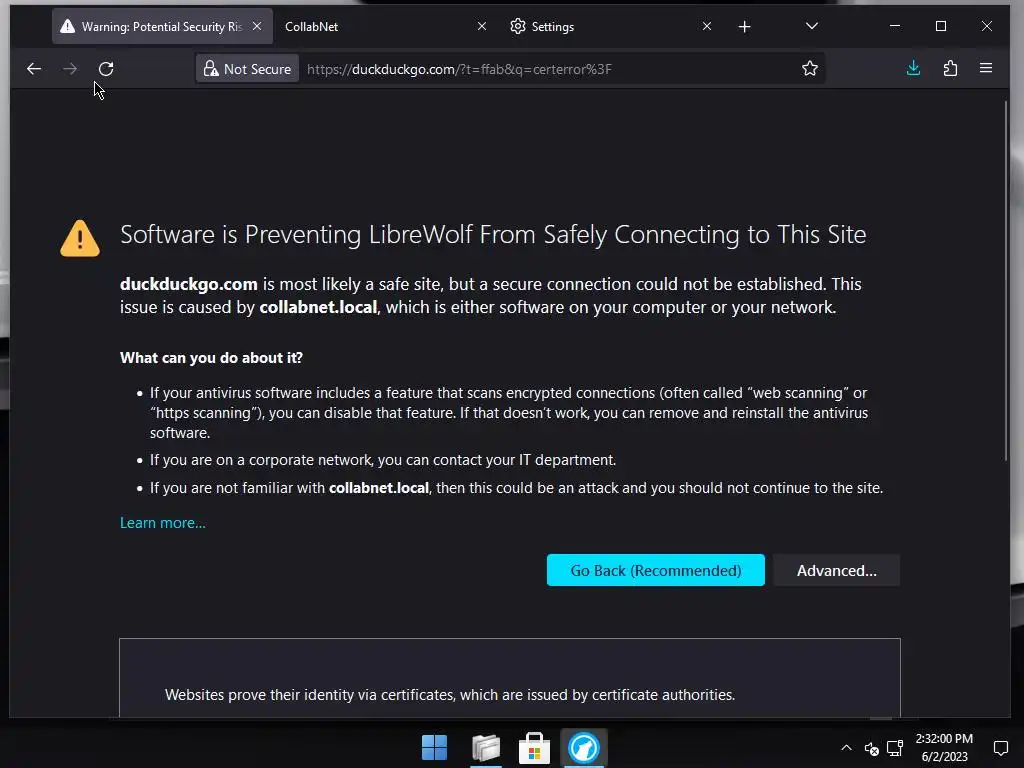This screenshot has height=768, width=1024.
Task: Close the Settings tab
Action: (707, 26)
